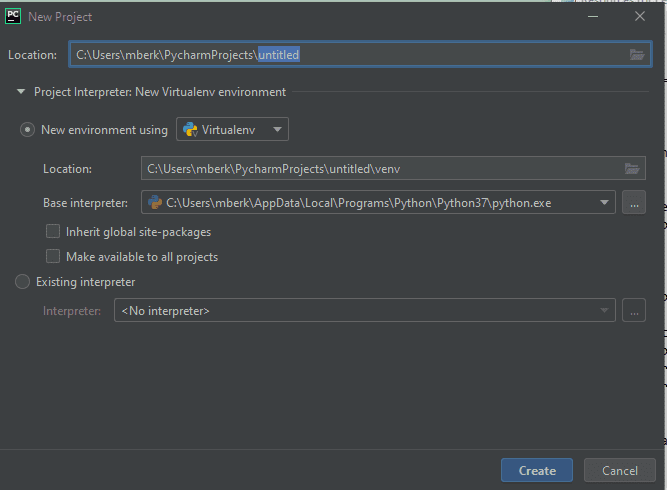Click ellipsis button next to Base interpreter
This screenshot has height=490, width=667.
633,203
